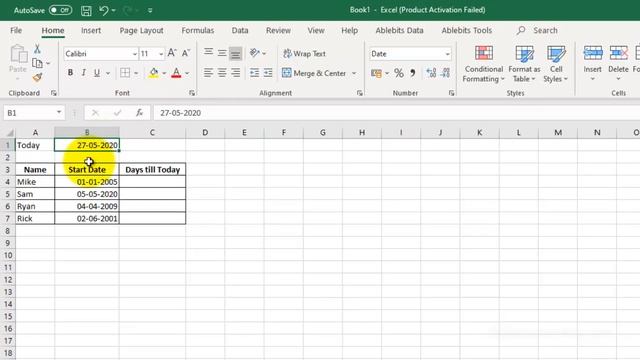Open the Merge & Center options dropdown arrow

click(354, 73)
